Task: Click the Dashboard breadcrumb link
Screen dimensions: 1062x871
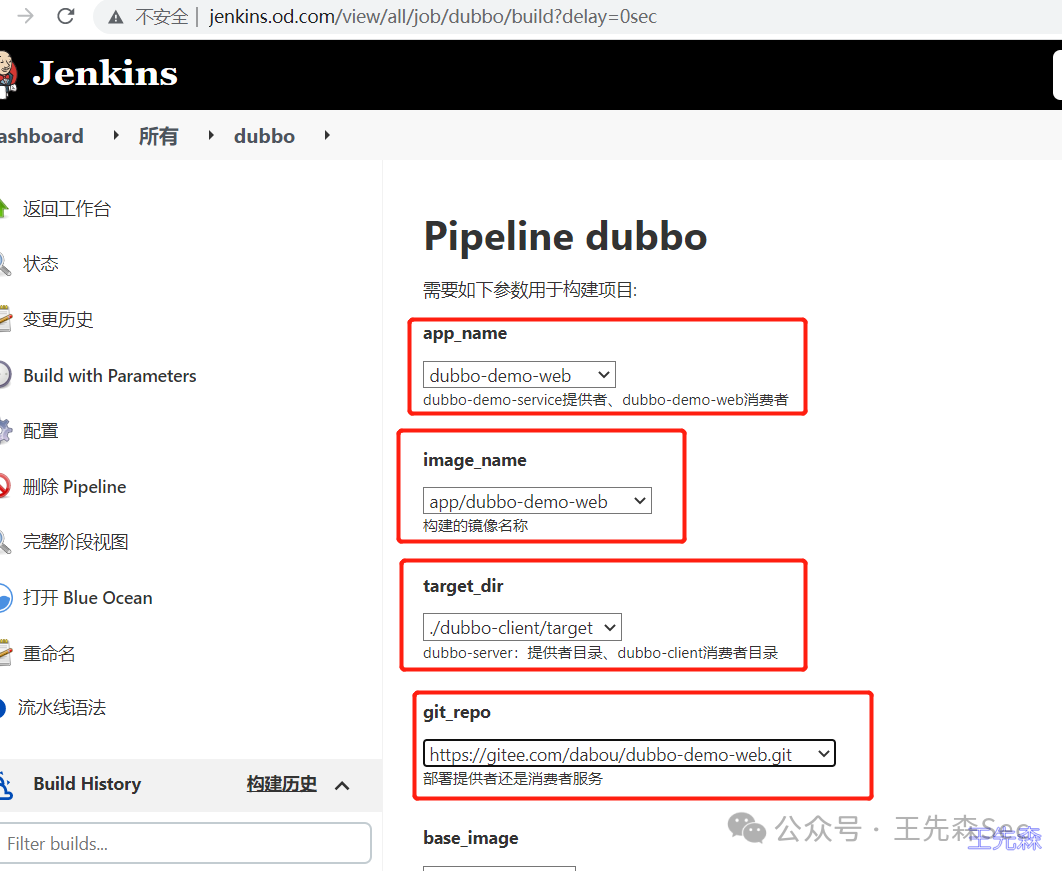Action: click(41, 136)
